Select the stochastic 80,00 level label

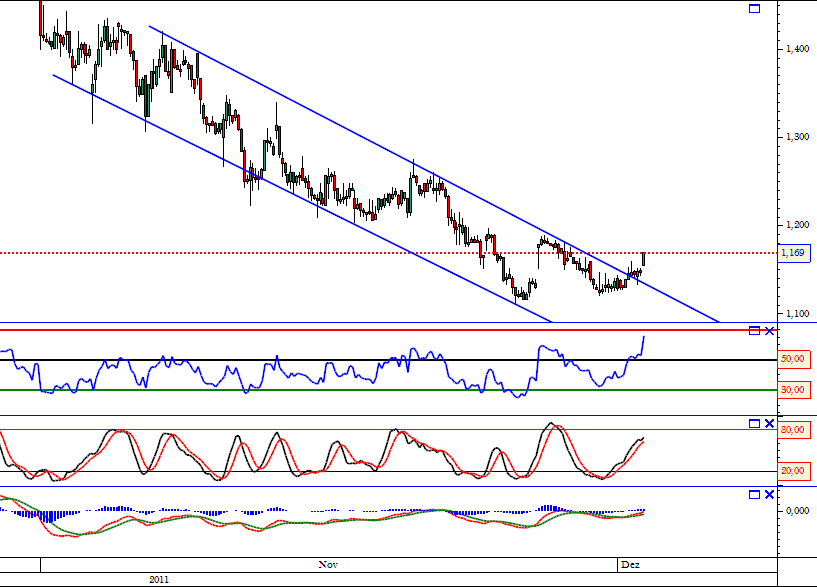pyautogui.click(x=794, y=430)
